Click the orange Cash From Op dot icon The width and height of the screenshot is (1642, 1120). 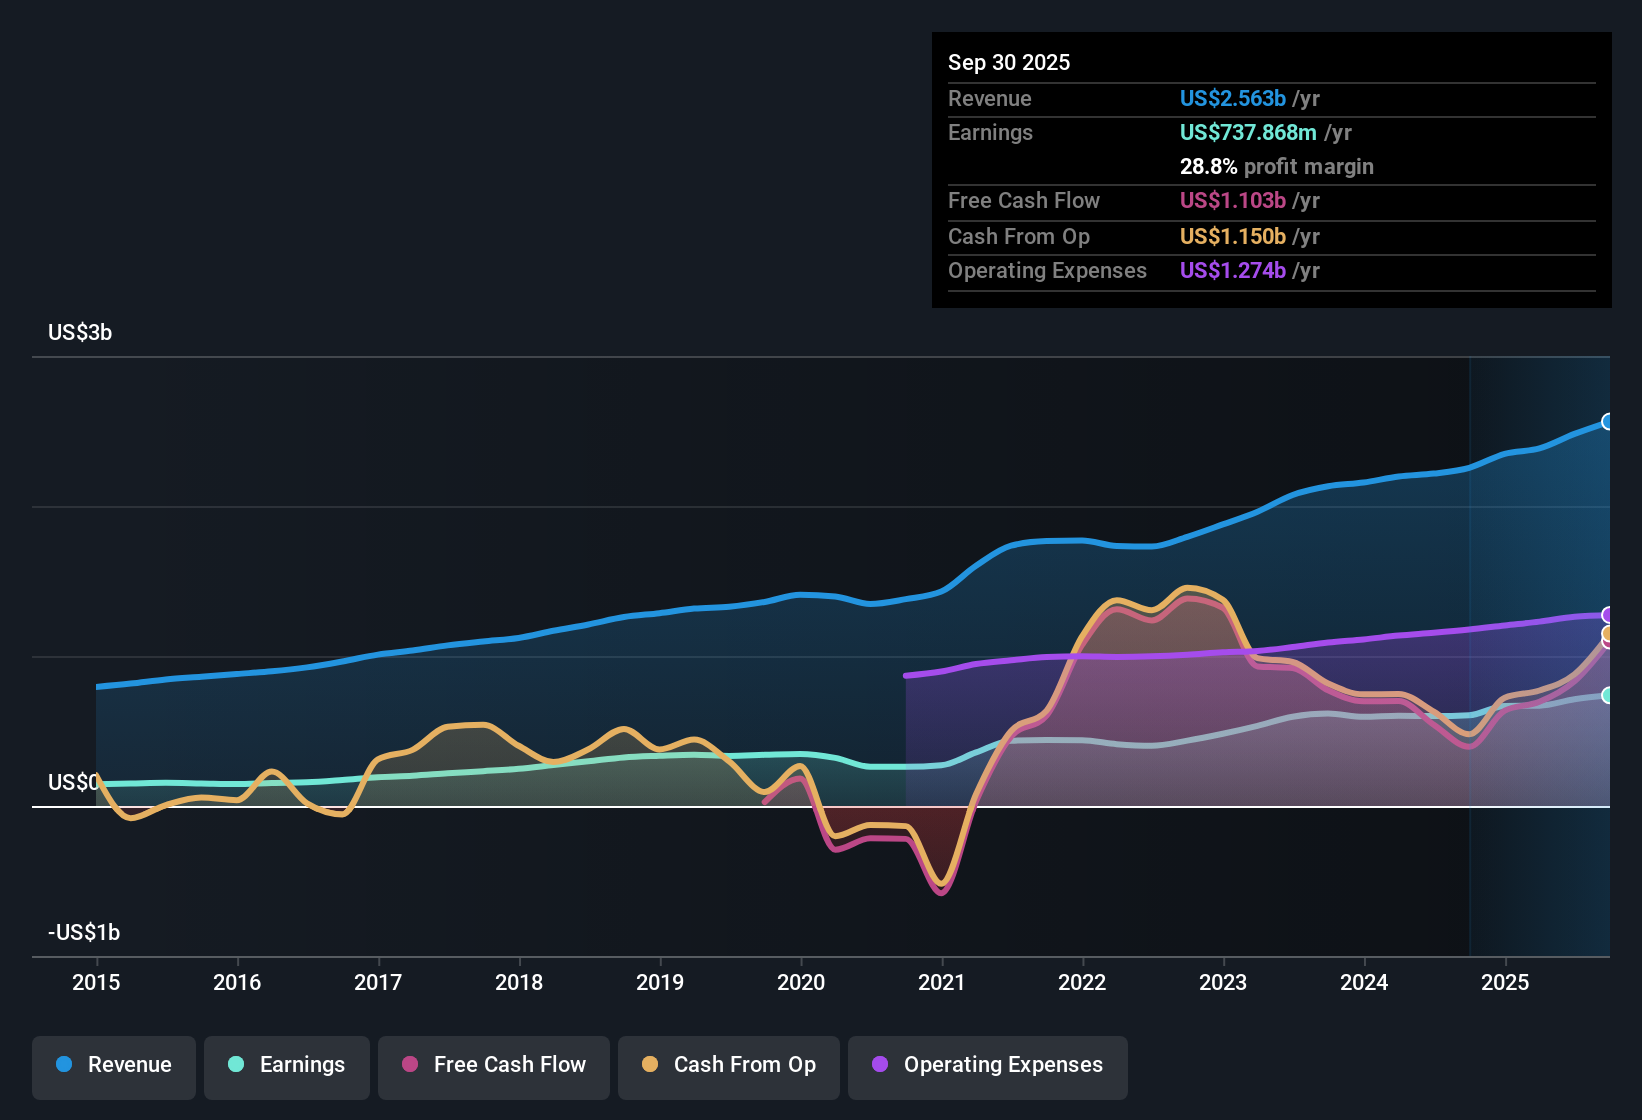[x=648, y=1065]
